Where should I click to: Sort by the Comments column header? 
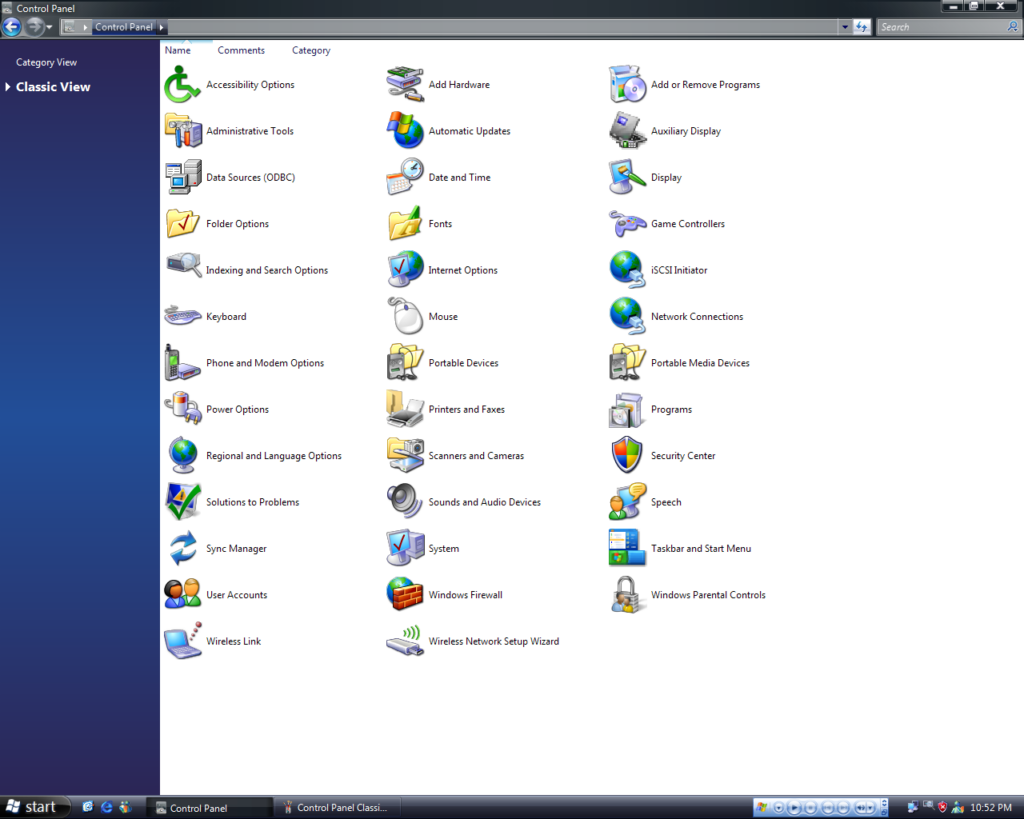(241, 50)
